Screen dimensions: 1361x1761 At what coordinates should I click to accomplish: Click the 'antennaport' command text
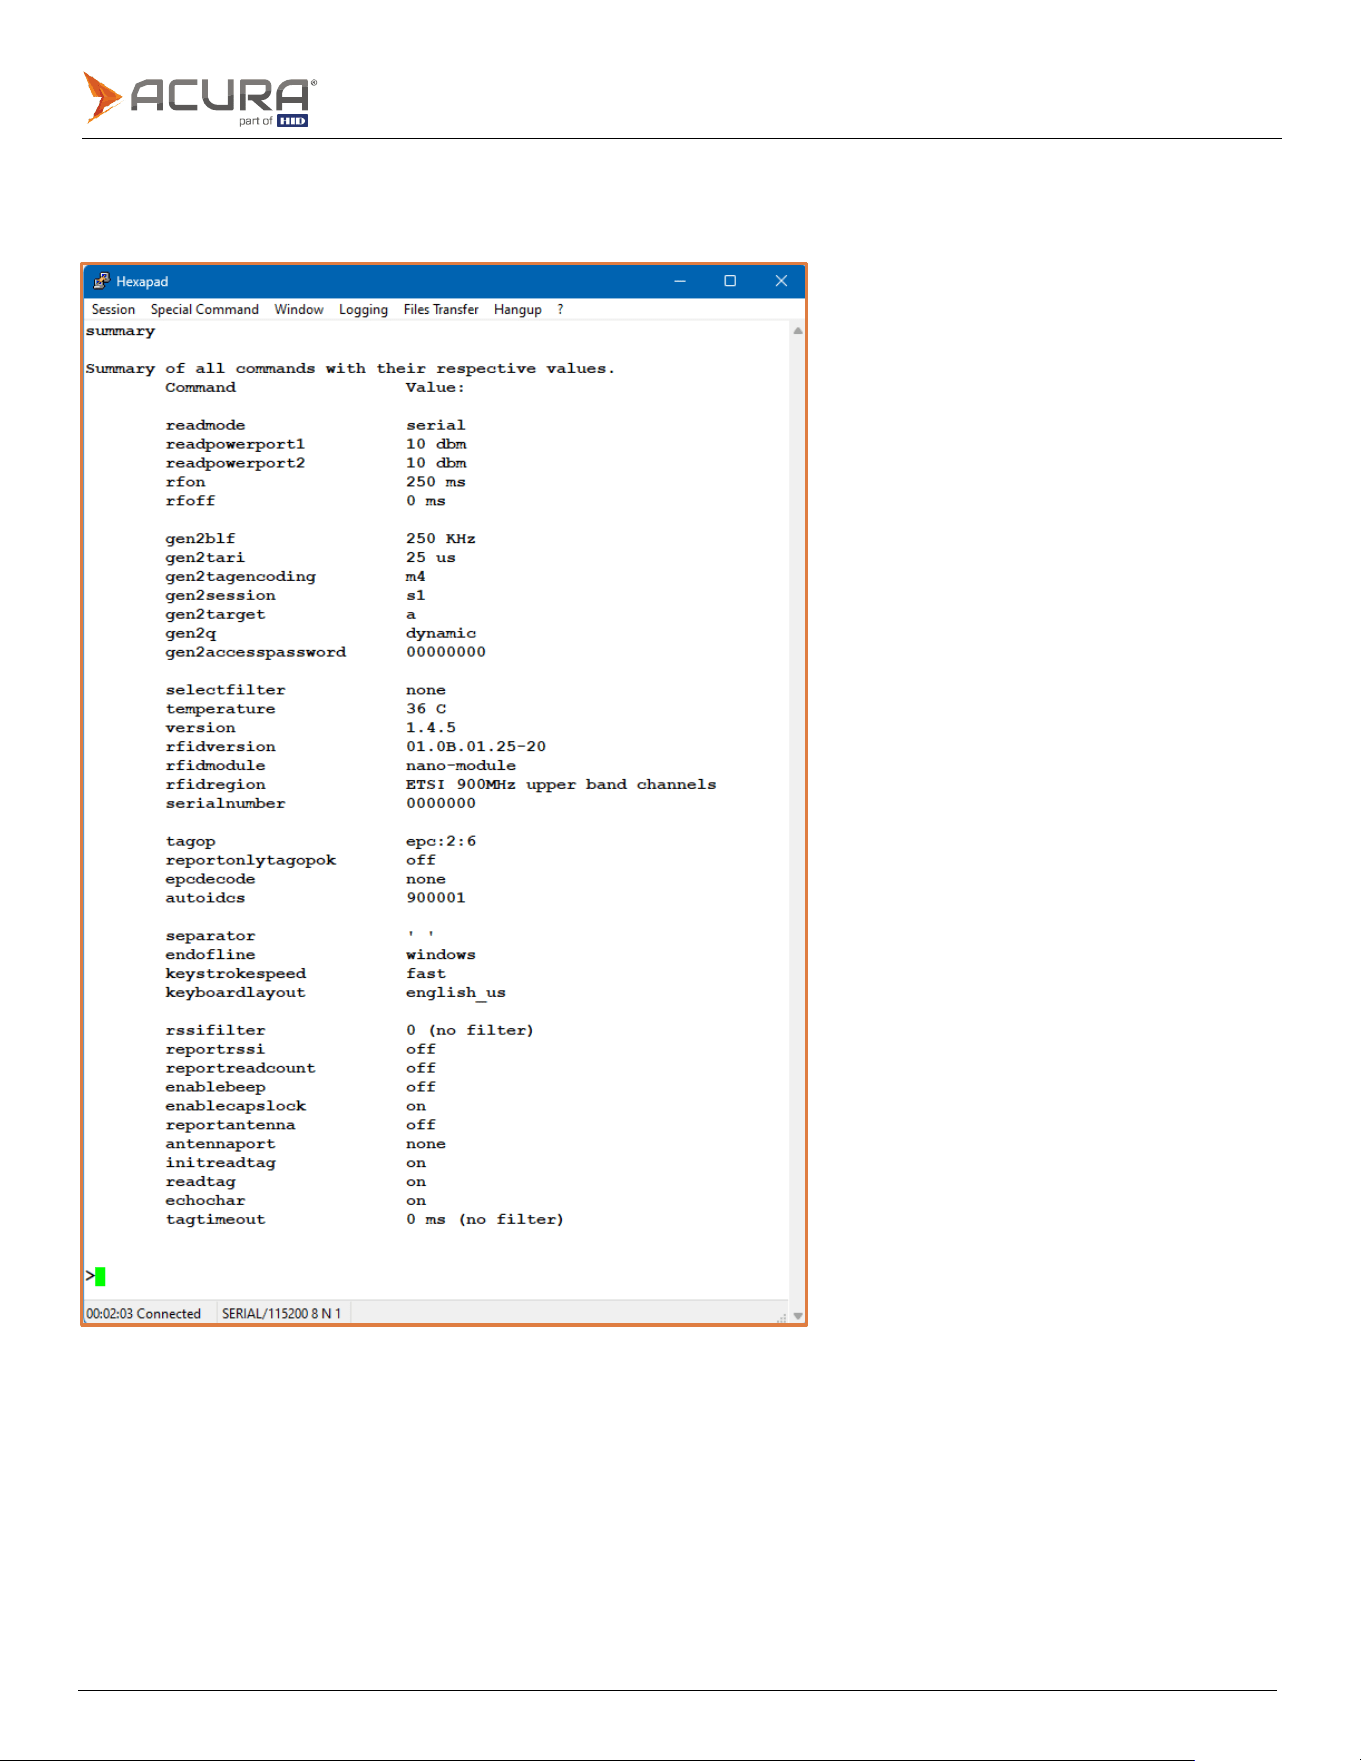coord(220,1145)
